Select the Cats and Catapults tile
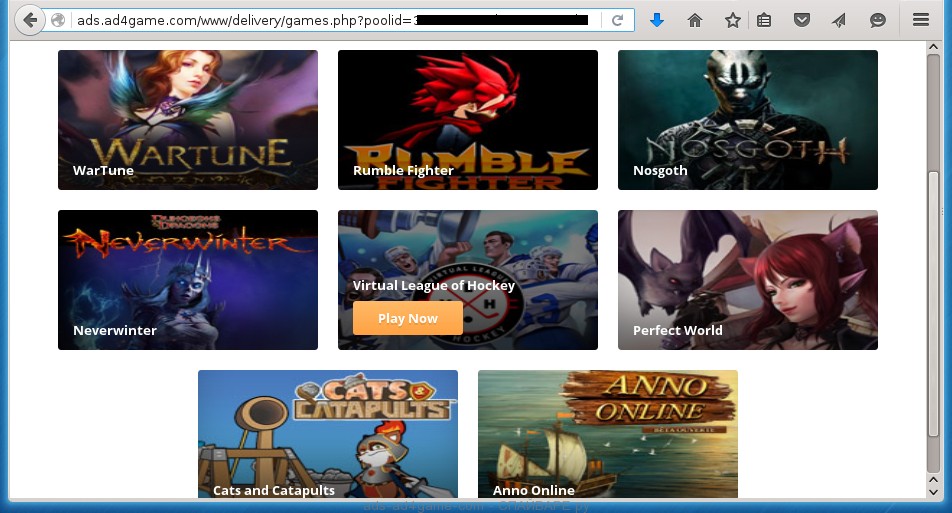 [x=328, y=434]
